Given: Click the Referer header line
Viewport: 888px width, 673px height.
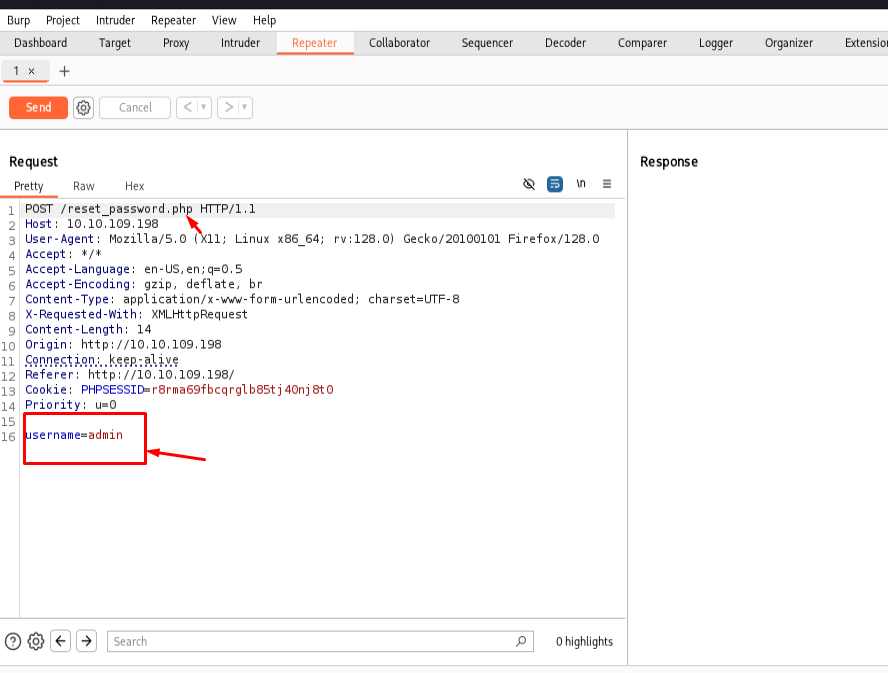Looking at the screenshot, I should (x=130, y=375).
